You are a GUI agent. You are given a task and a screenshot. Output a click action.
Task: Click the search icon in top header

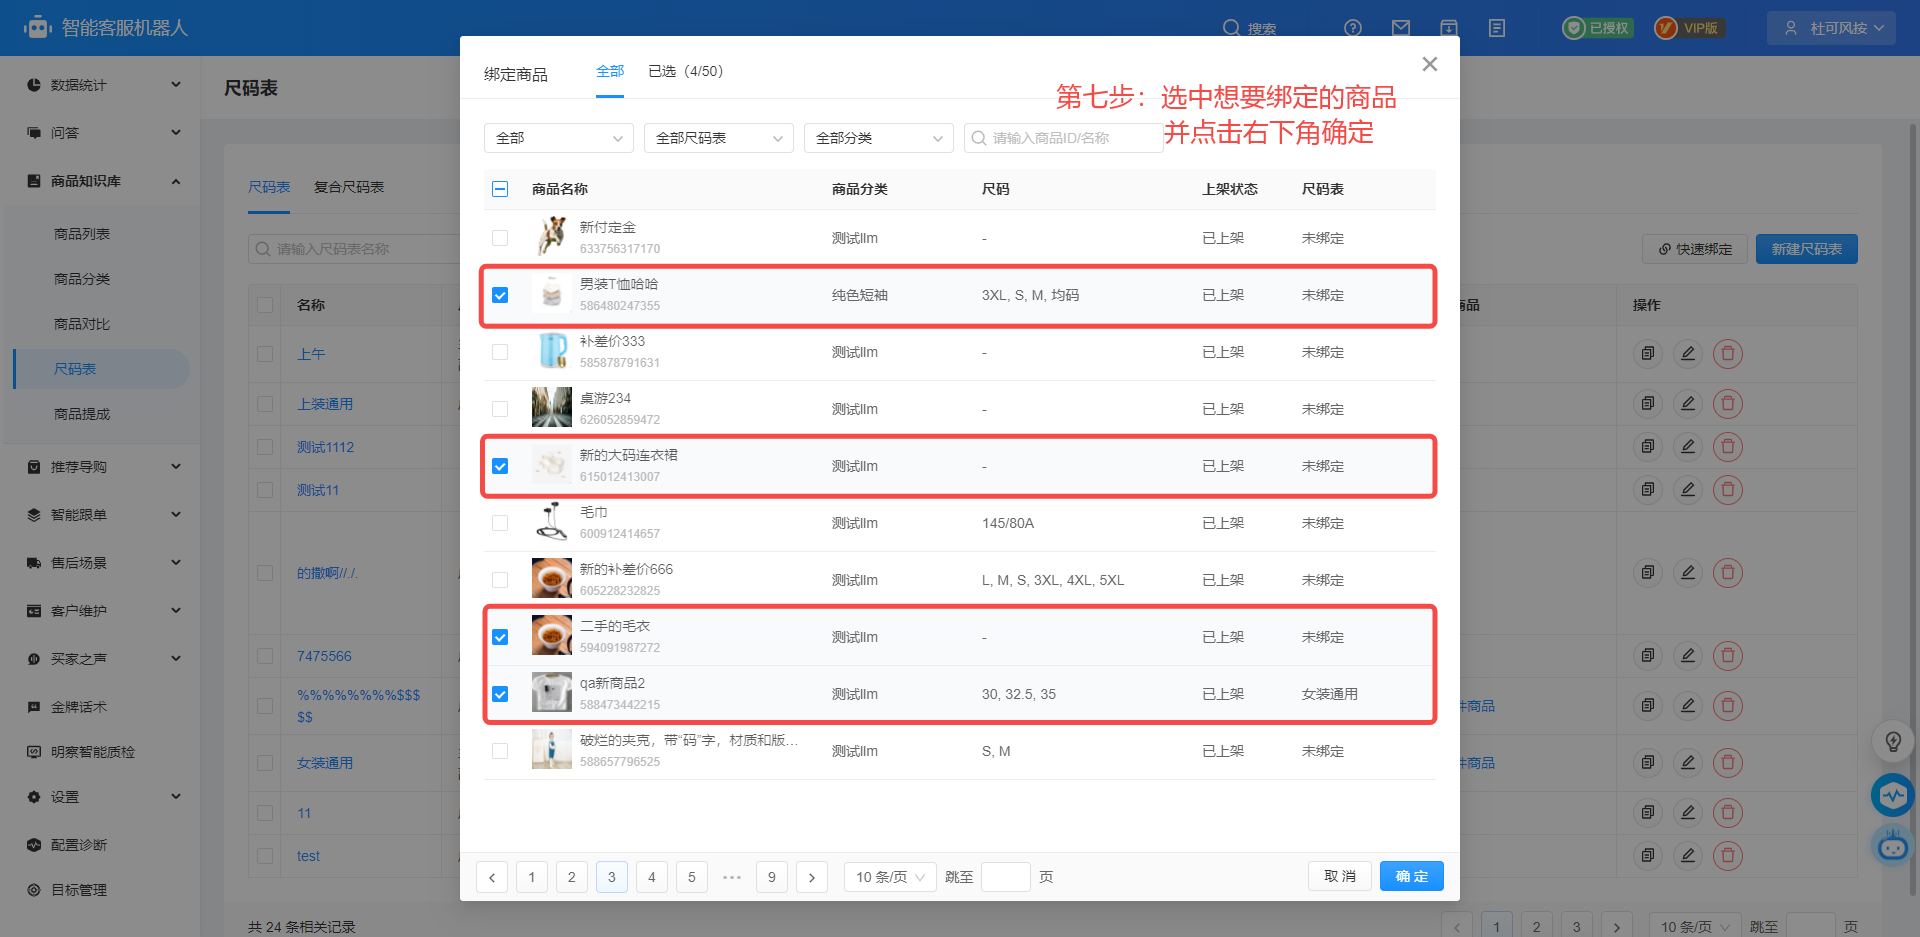[x=1232, y=28]
